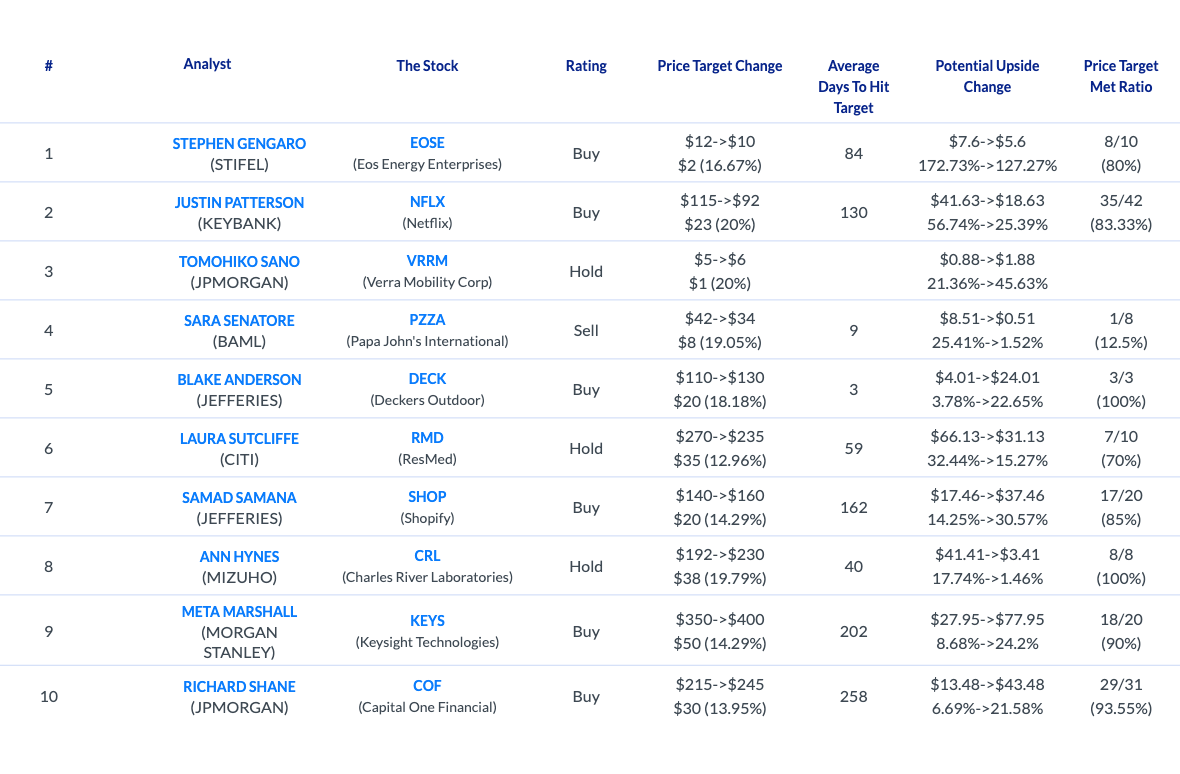This screenshot has height=774, width=1180.
Task: Click Price Target Change column header
Action: pos(719,66)
